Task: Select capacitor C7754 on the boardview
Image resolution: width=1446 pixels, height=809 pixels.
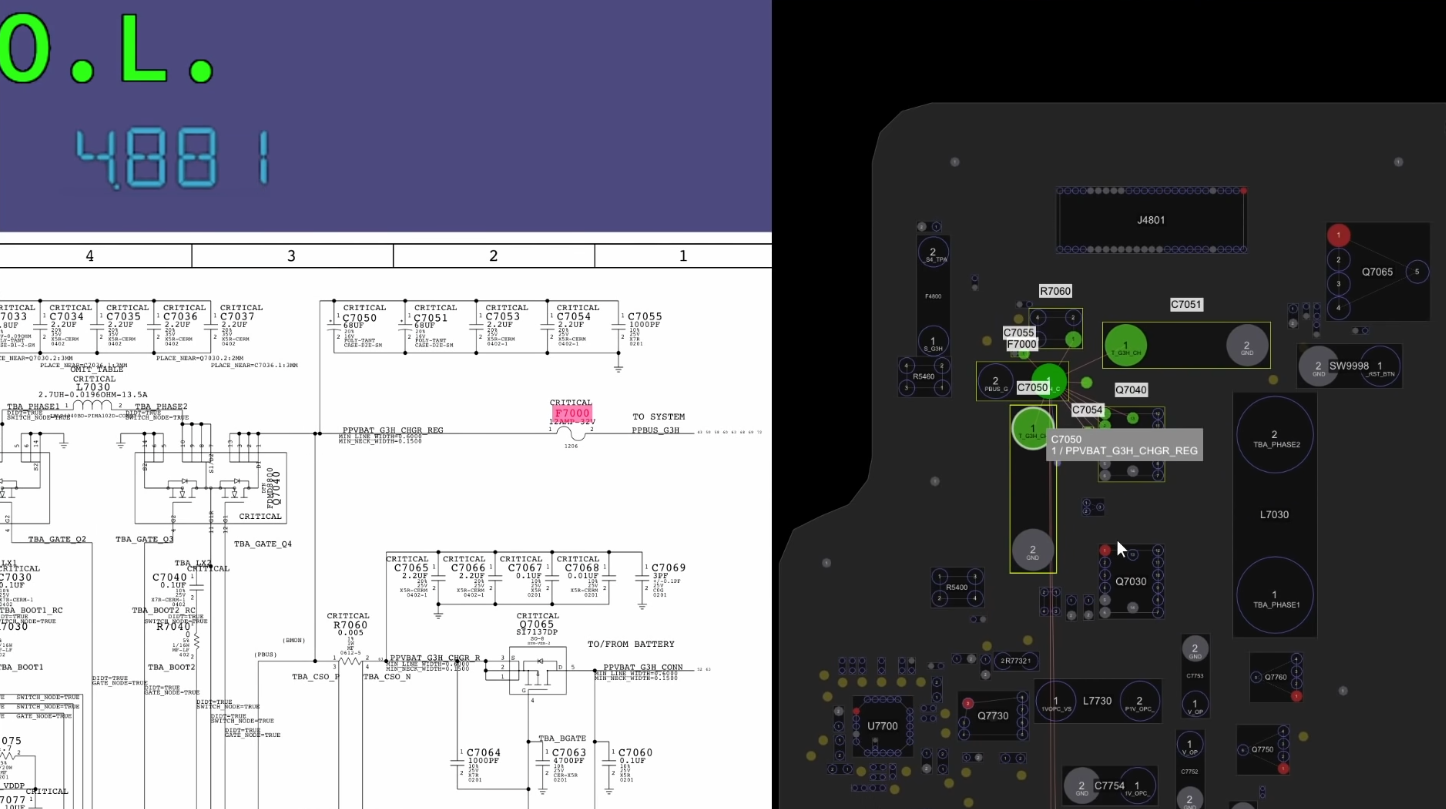Action: pos(1109,786)
